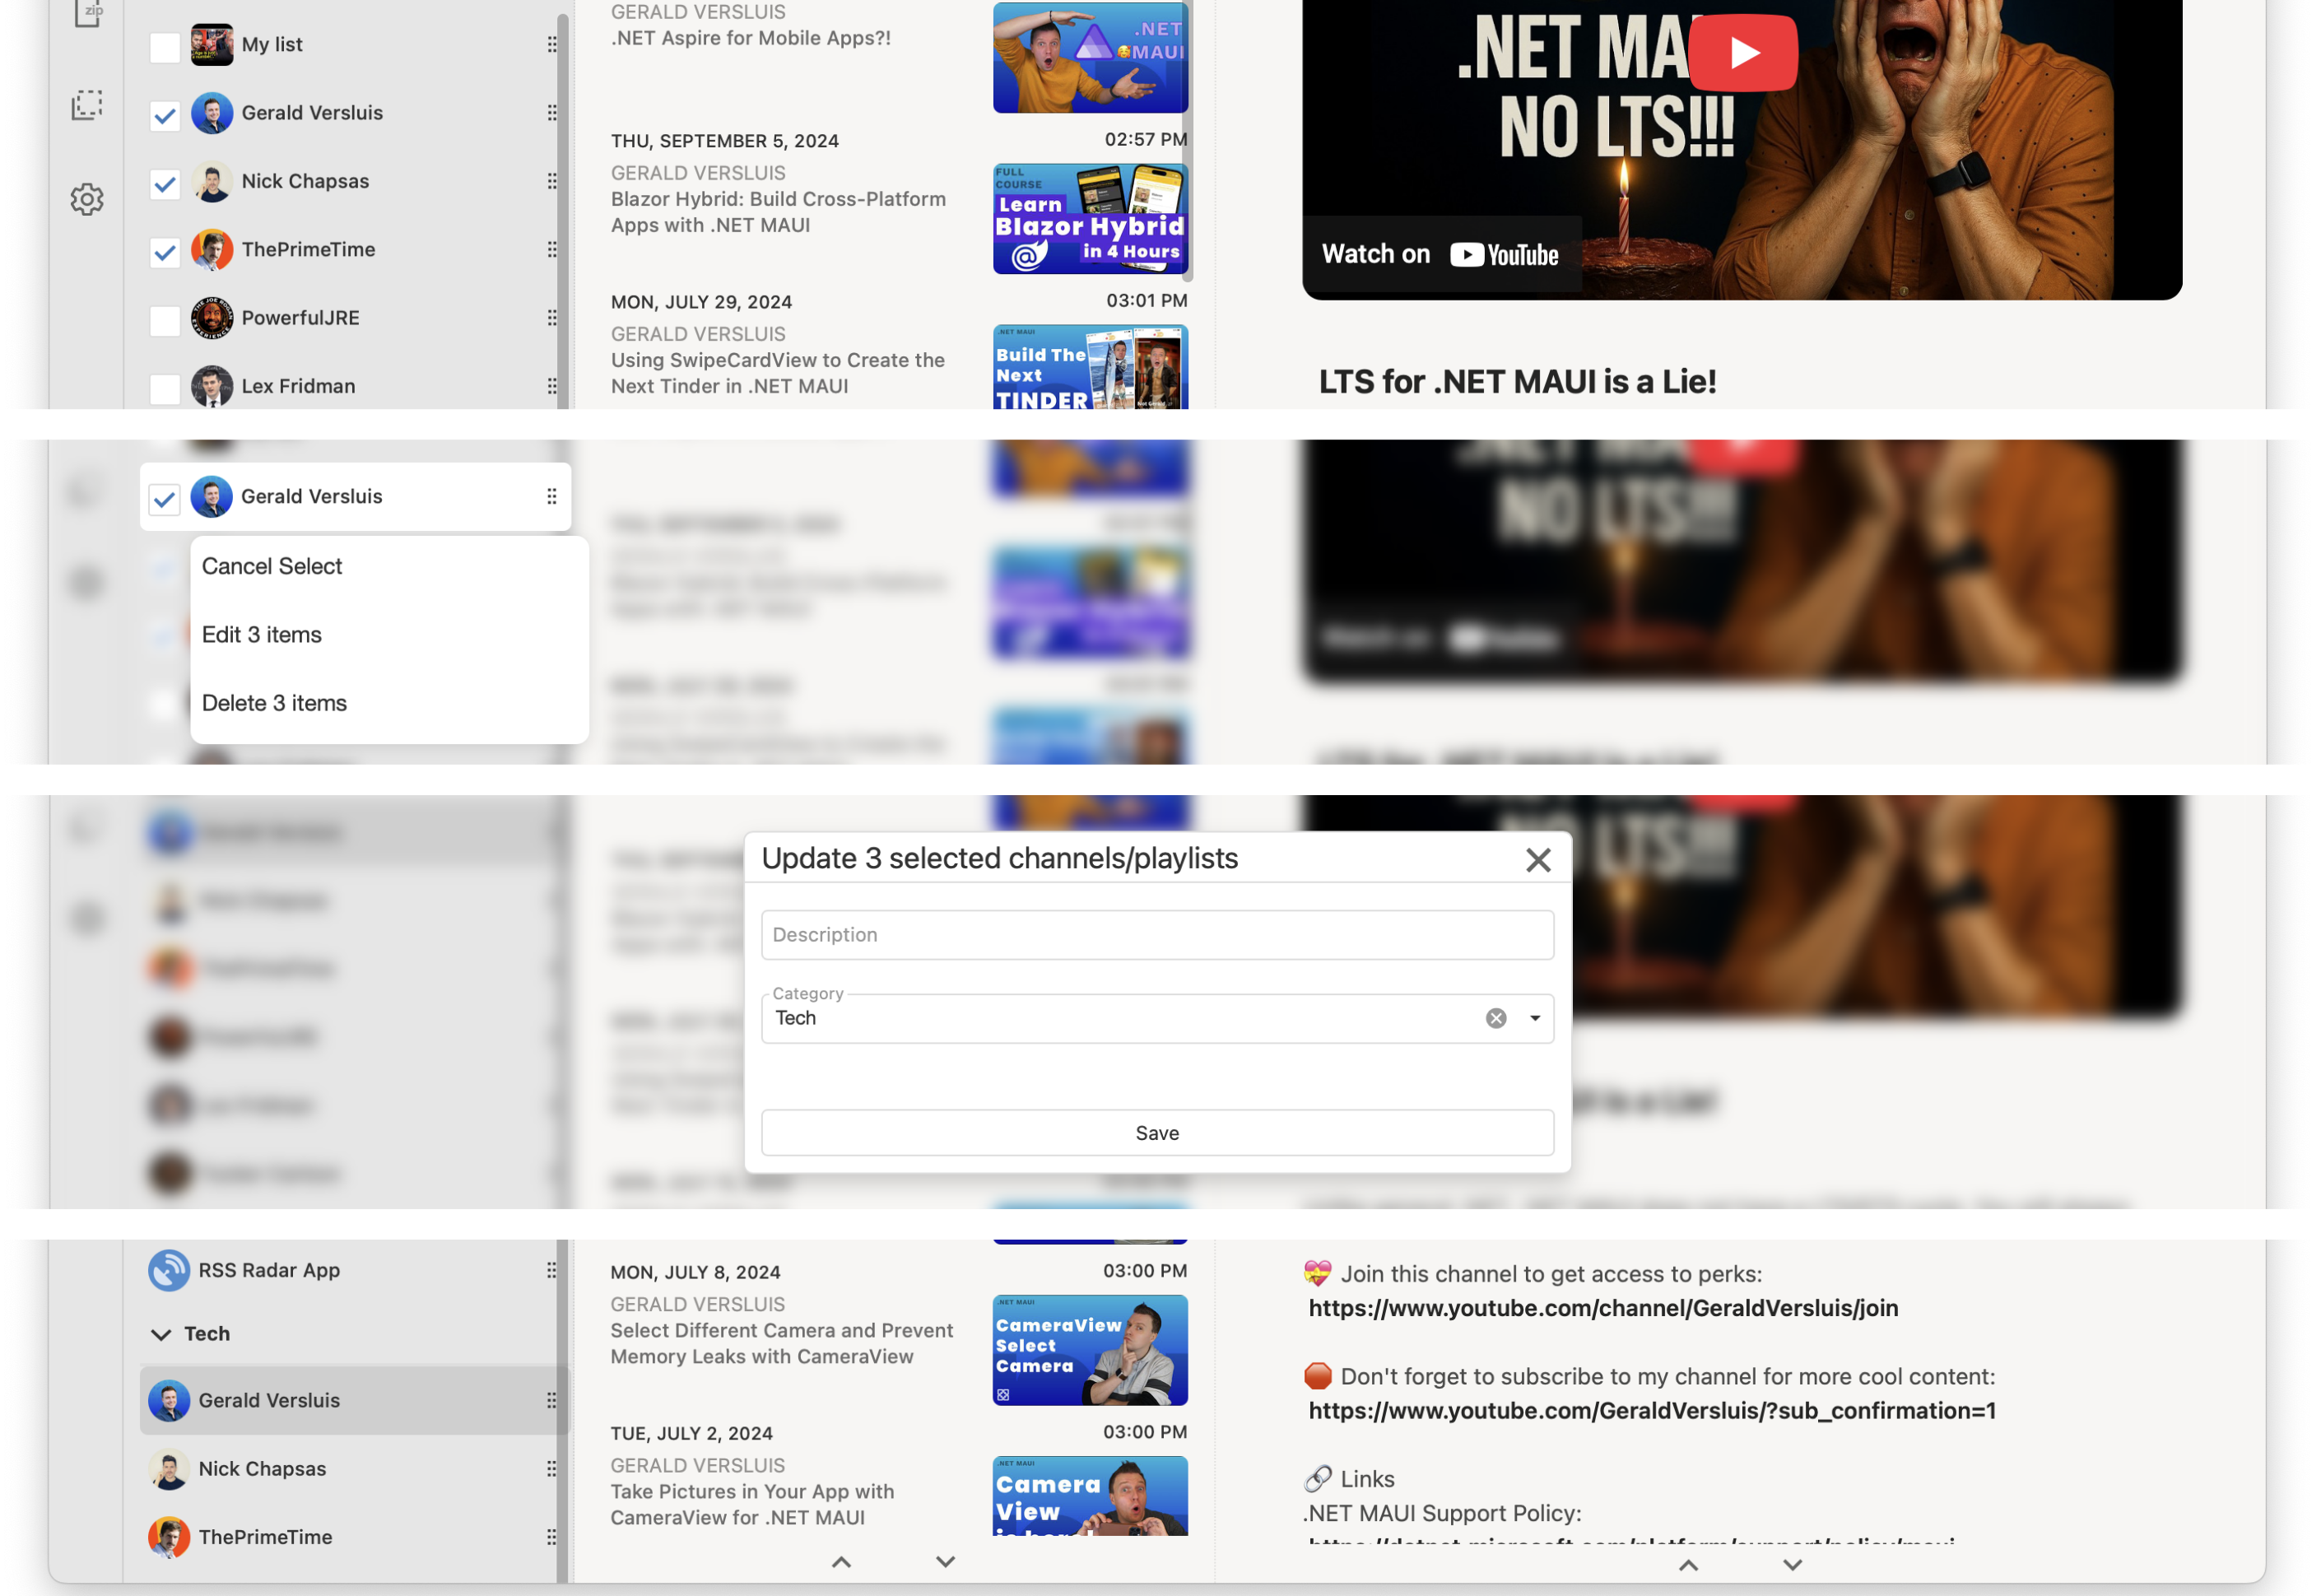The image size is (2321, 1596).
Task: Uncheck the ThePrimeTime checkbox
Action: [165, 251]
